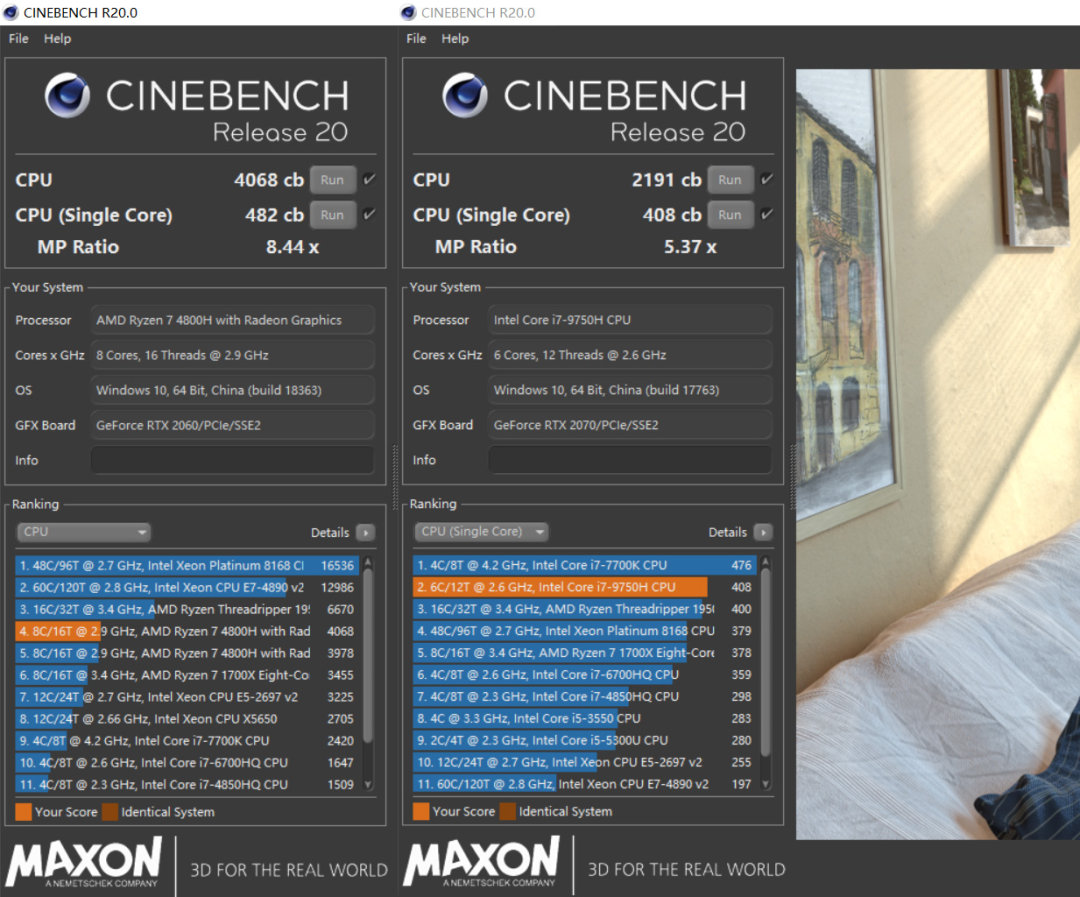Select highlighted Ryzen 7 4800H row scoring 4068
1080x897 pixels.
[187, 631]
